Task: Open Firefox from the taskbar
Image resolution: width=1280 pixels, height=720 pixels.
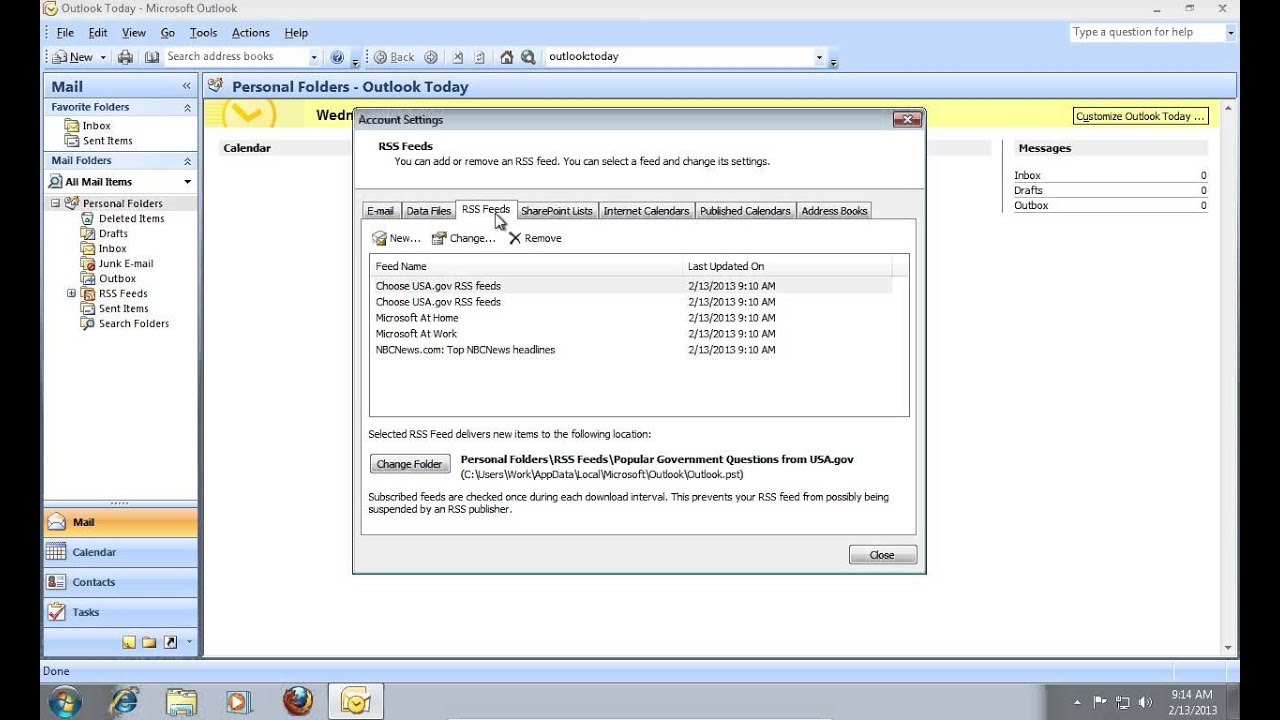Action: (x=297, y=701)
